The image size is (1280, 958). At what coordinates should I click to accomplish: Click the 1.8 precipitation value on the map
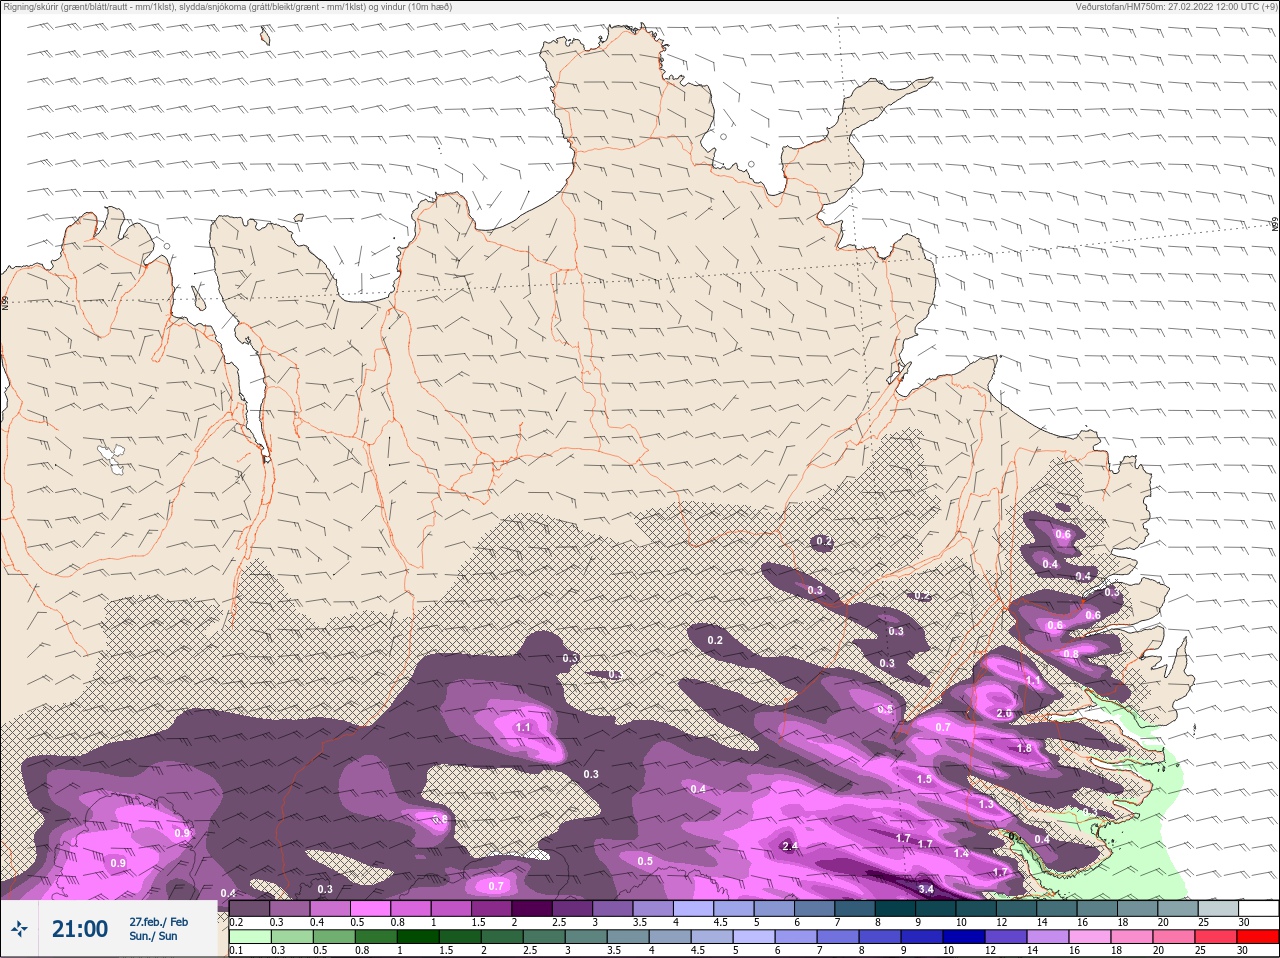point(1024,748)
